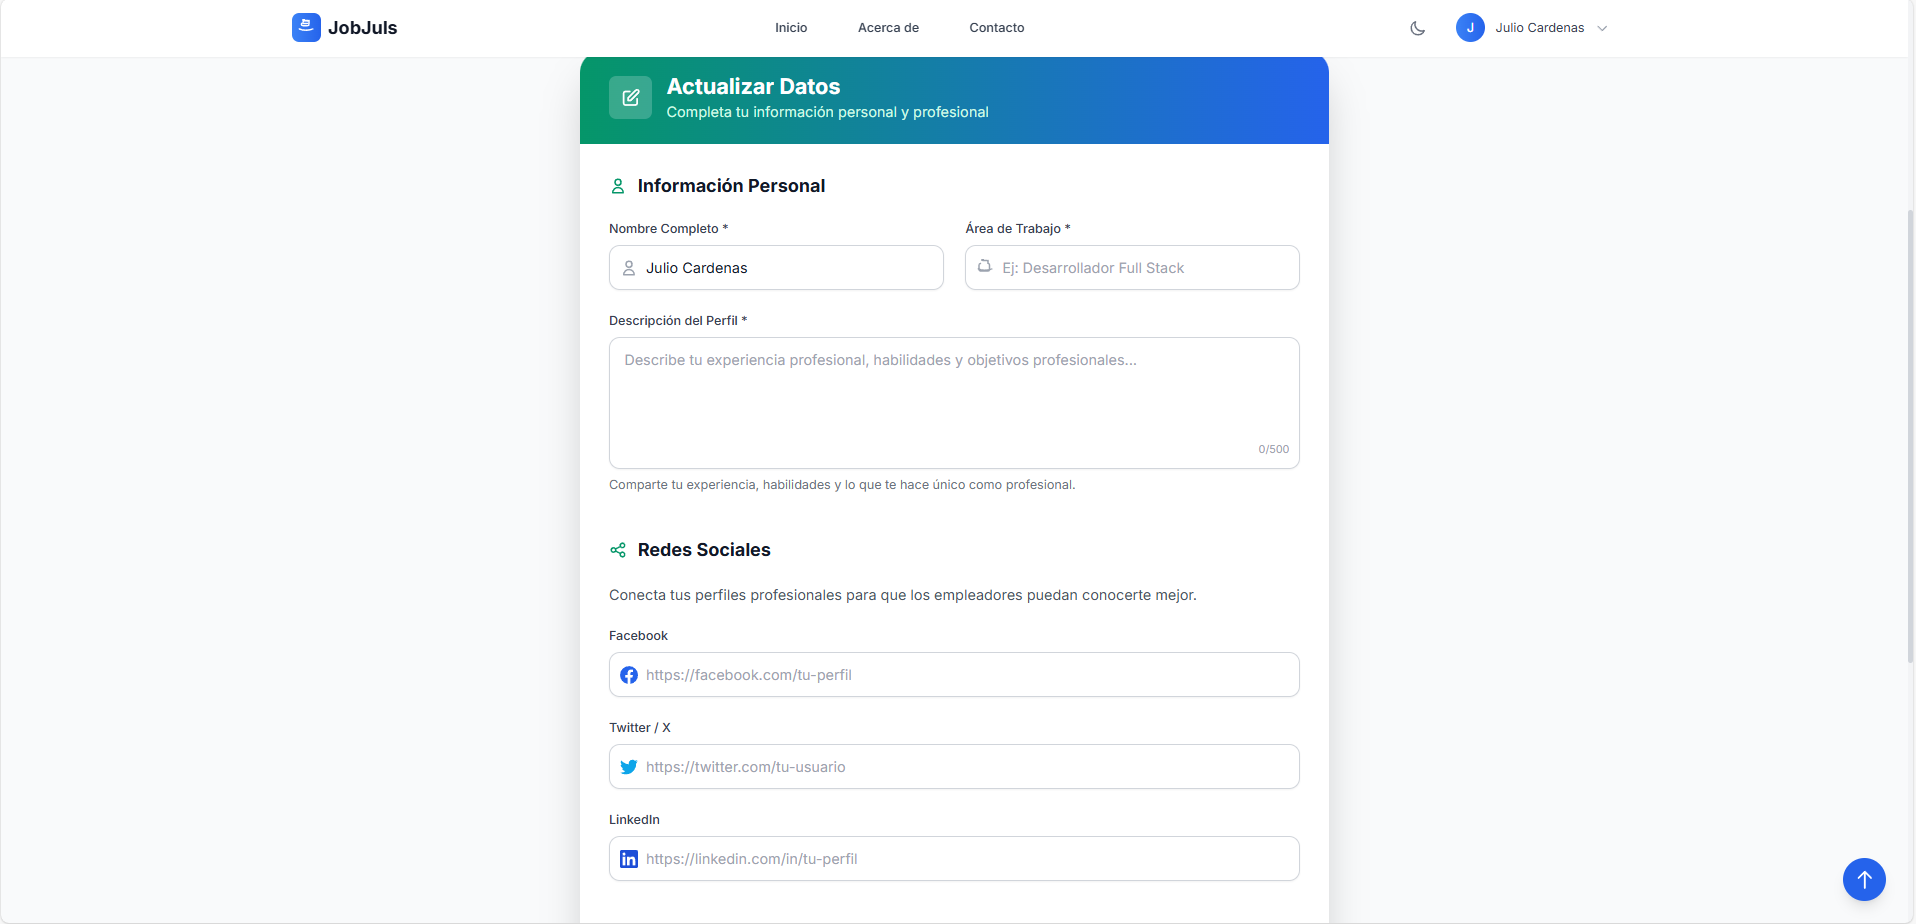Click the 'Nombre Completo *' label

click(668, 229)
